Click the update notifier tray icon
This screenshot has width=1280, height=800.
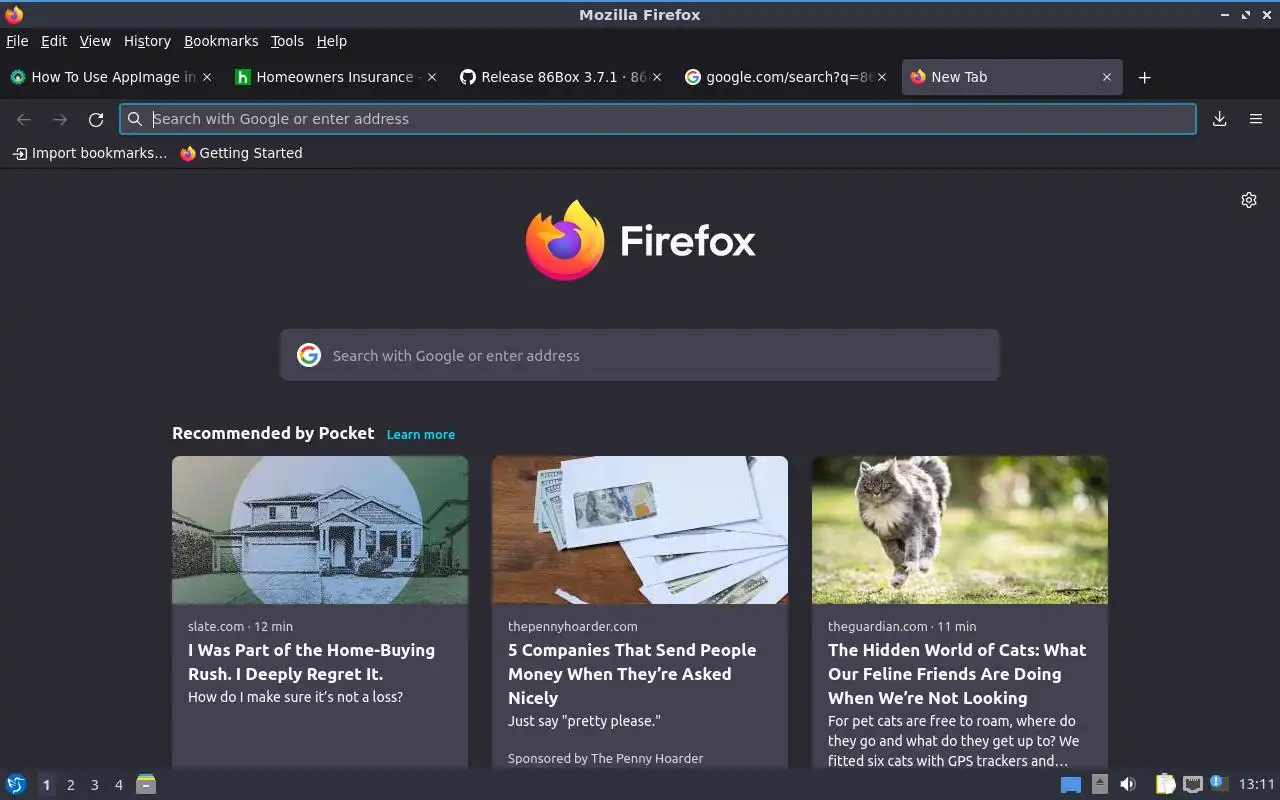(1217, 783)
